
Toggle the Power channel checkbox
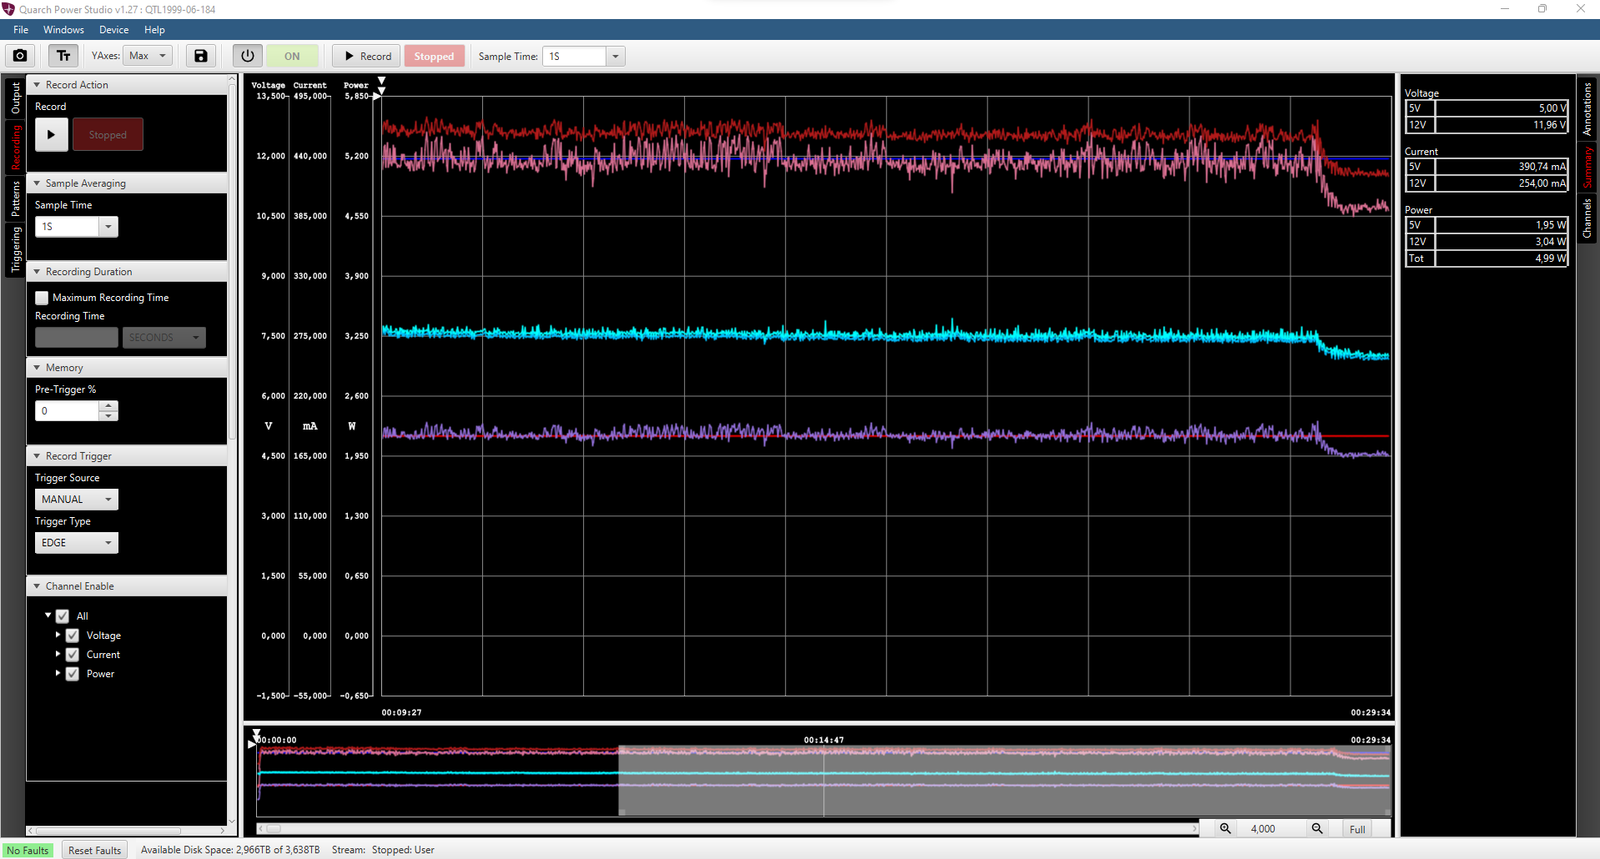point(72,674)
